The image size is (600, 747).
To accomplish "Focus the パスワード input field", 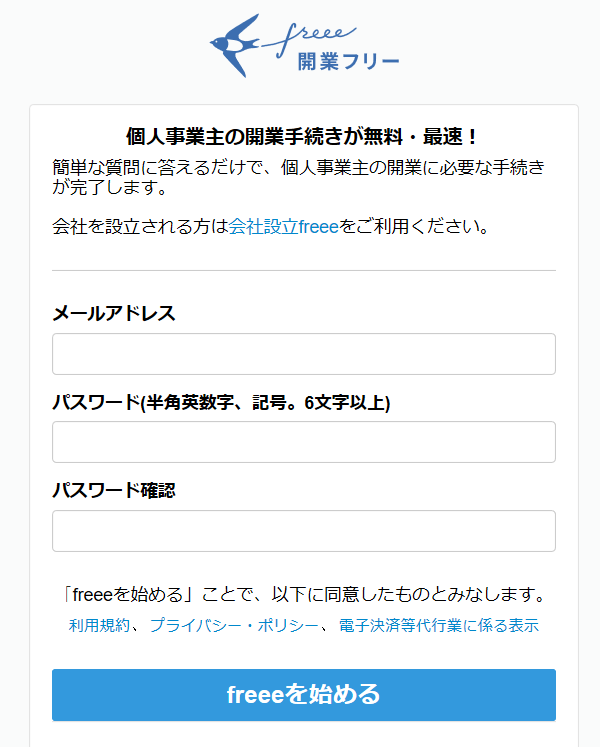I will (304, 442).
